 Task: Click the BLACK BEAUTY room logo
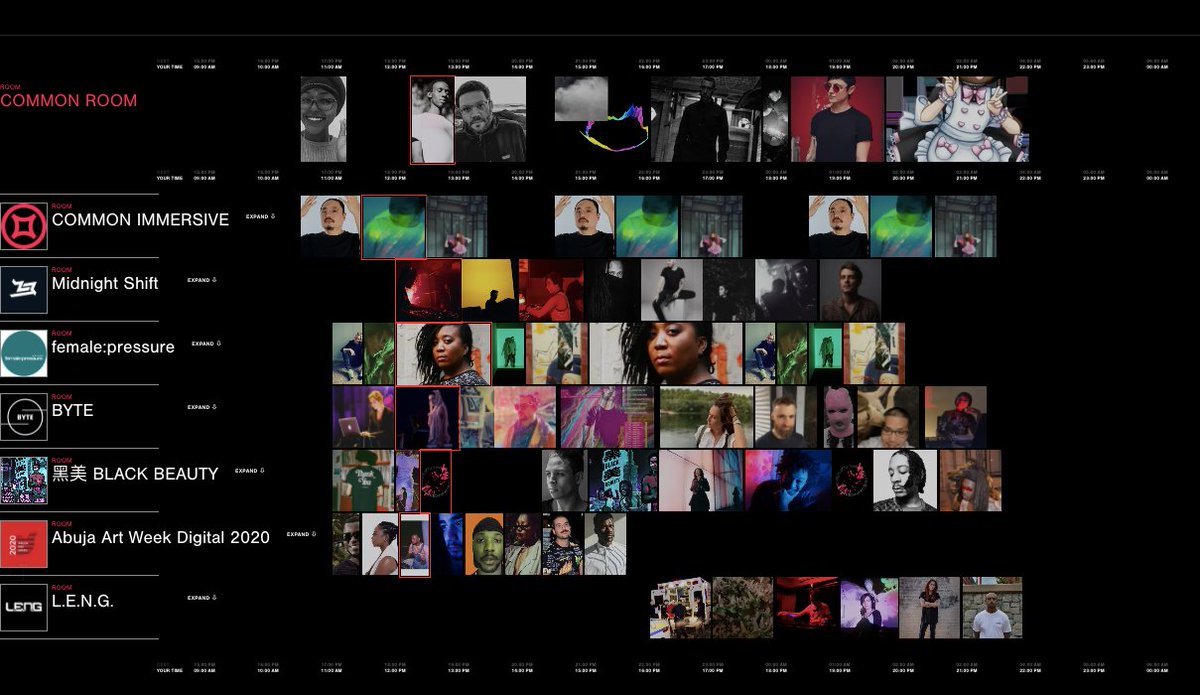pyautogui.click(x=24, y=480)
